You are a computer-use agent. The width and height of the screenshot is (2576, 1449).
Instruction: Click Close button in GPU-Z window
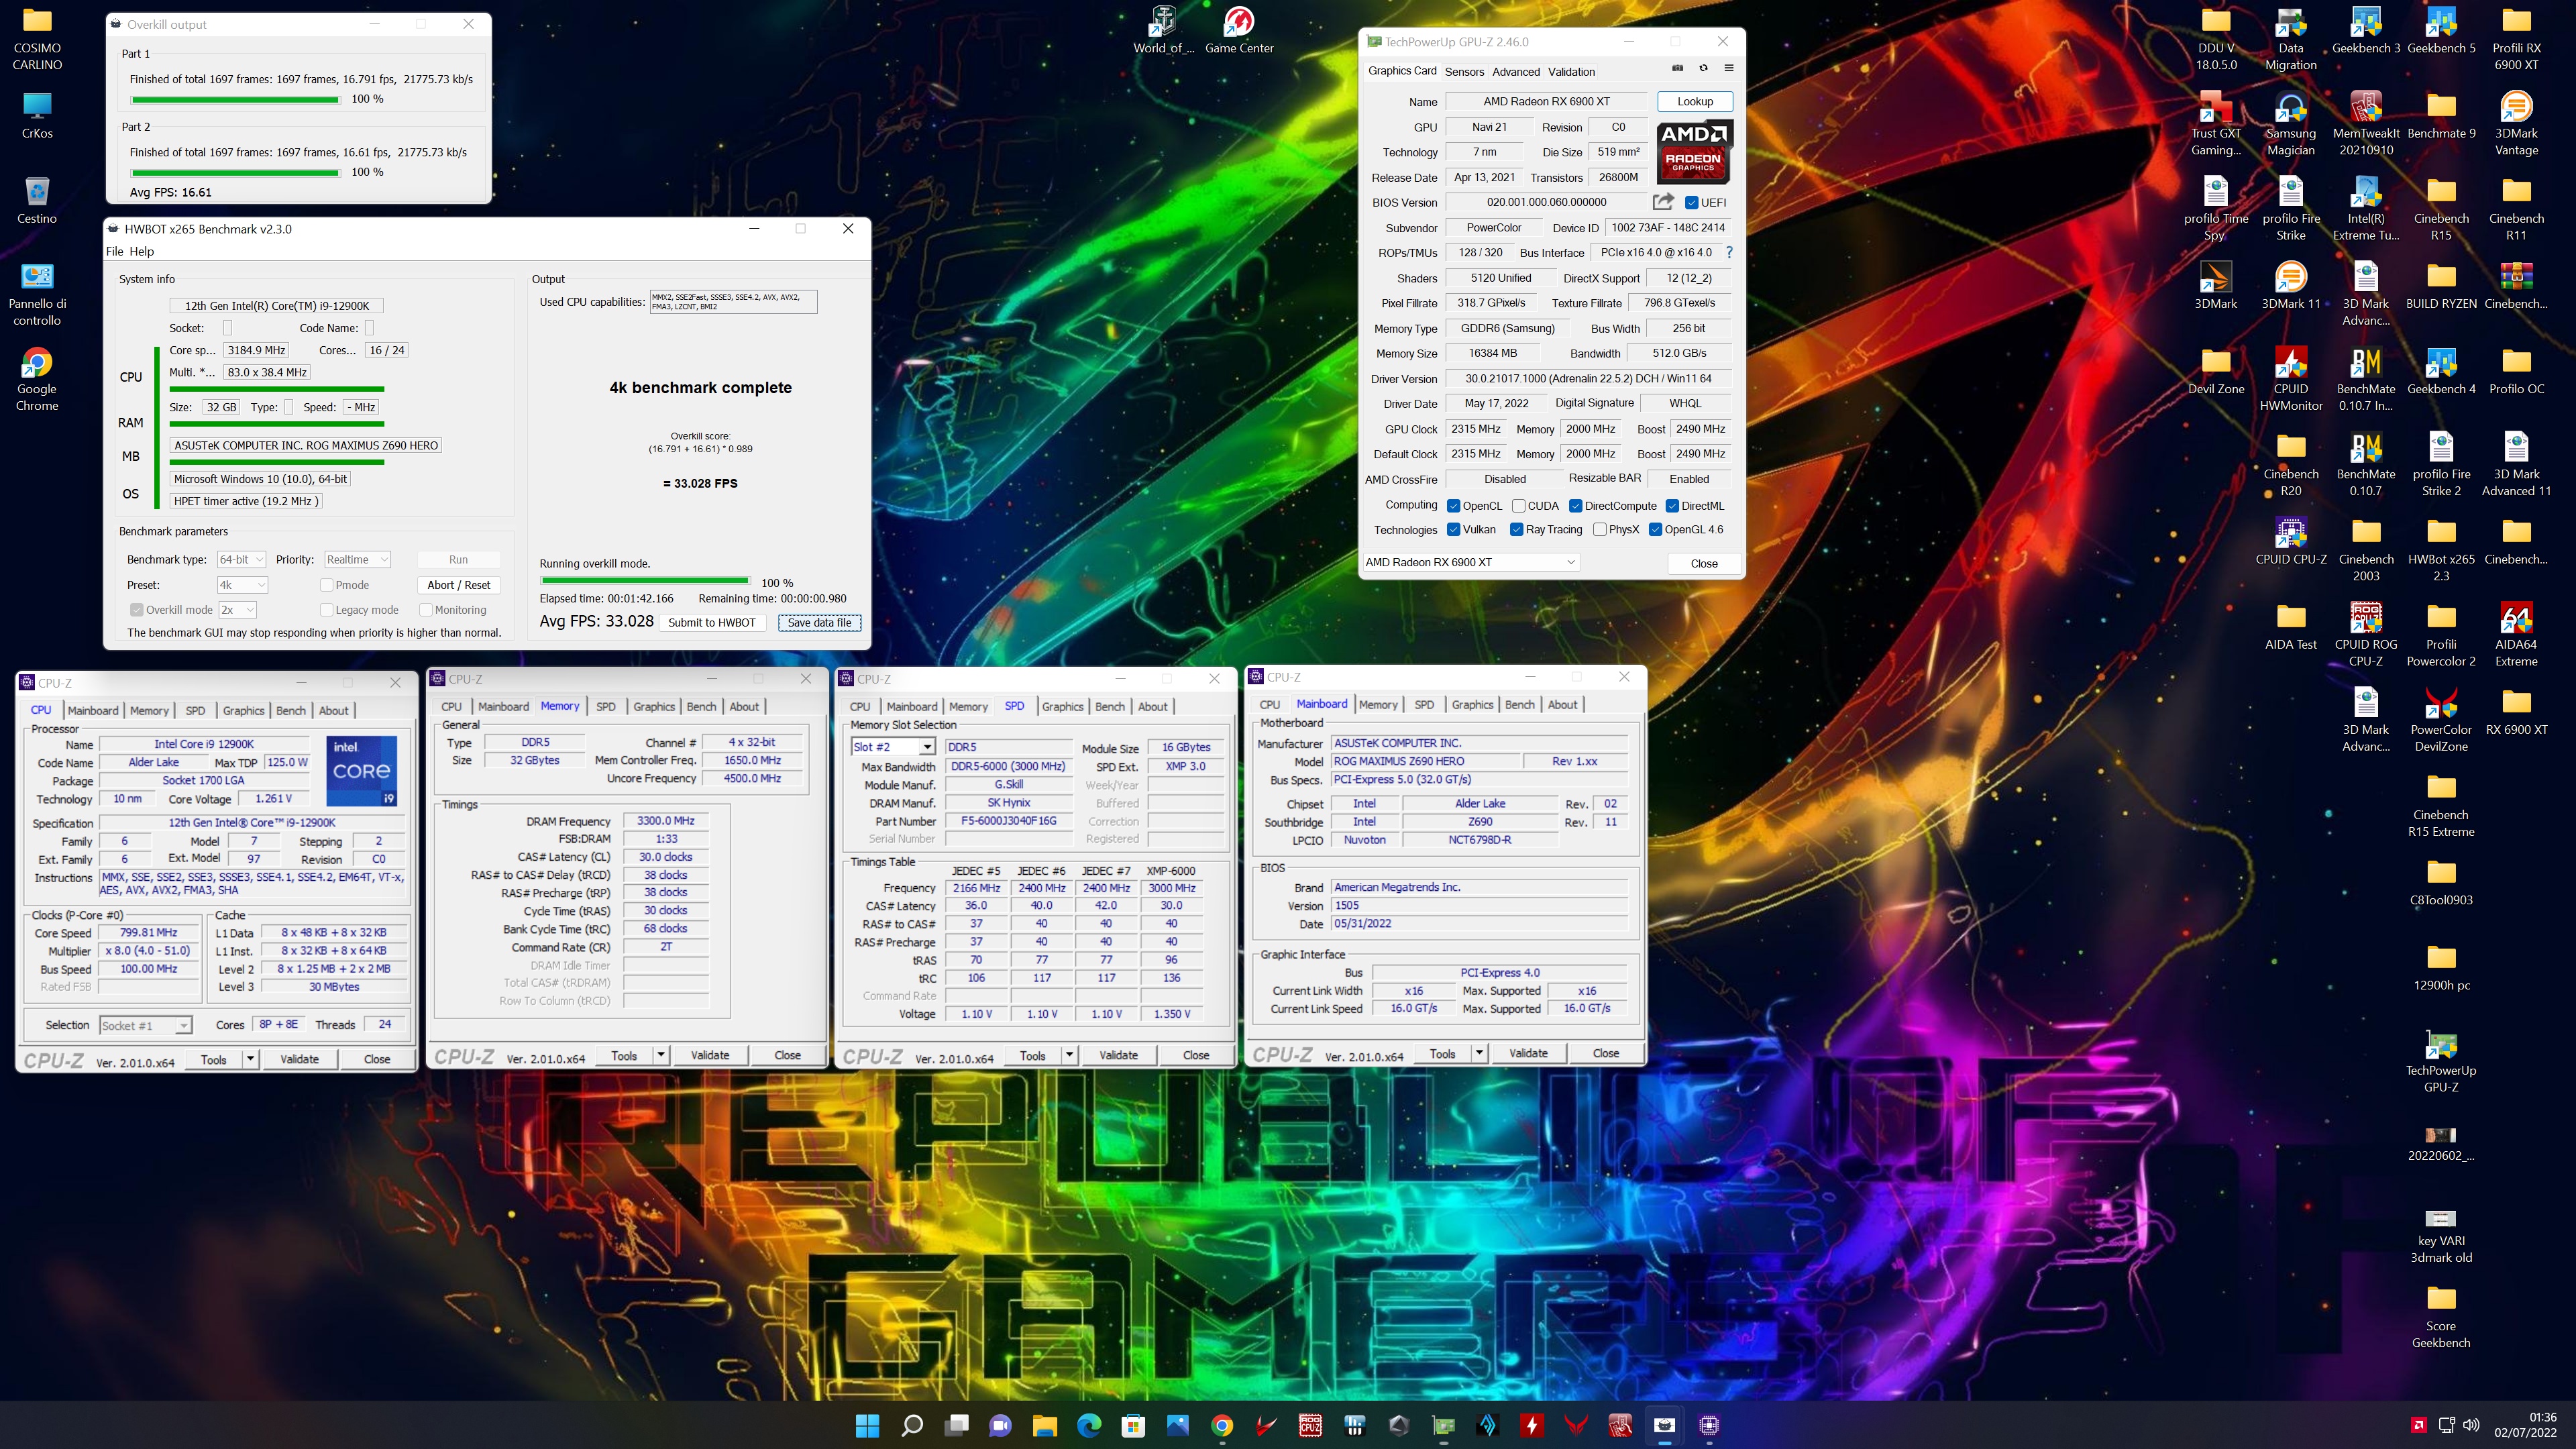[x=1704, y=563]
